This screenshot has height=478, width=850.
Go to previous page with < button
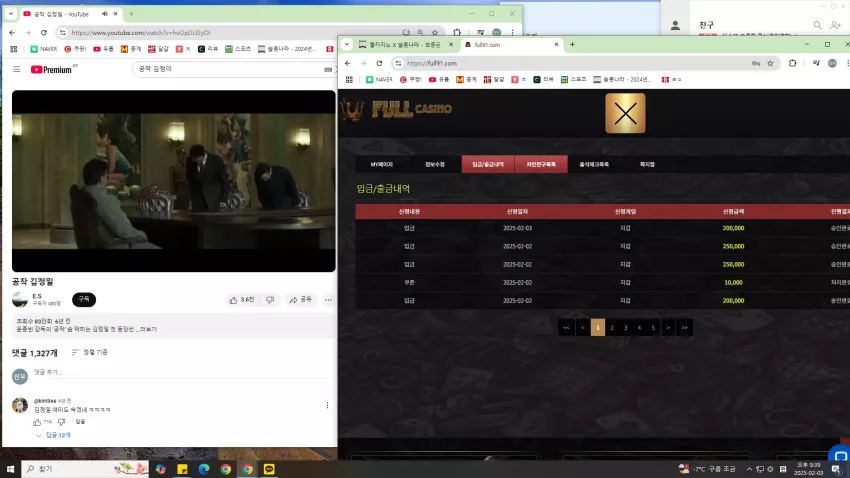coord(583,327)
